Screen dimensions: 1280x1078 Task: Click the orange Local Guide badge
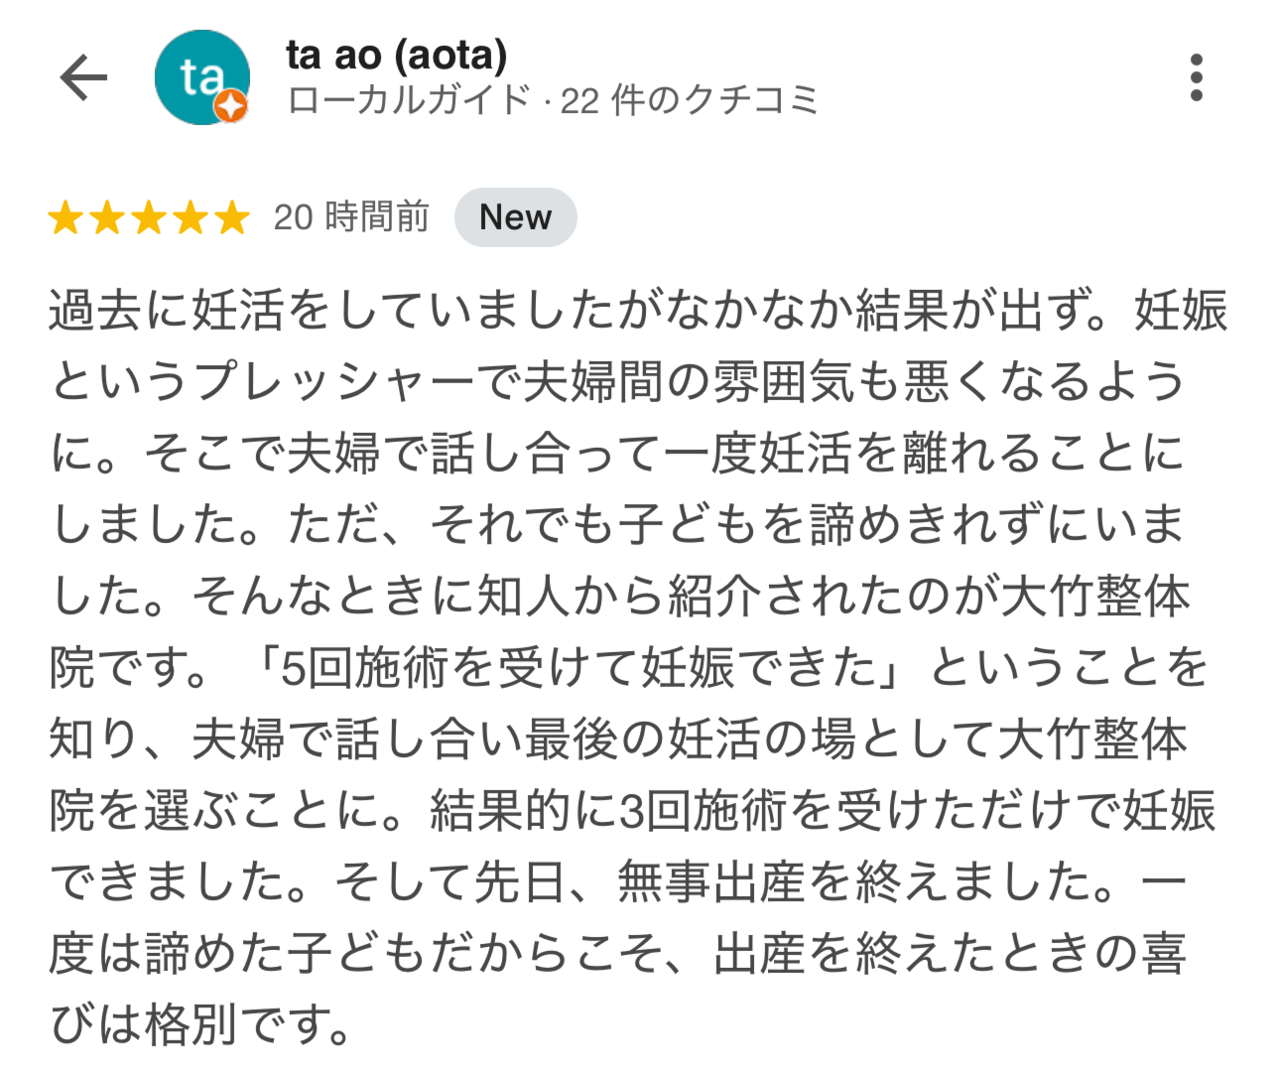coord(232,106)
